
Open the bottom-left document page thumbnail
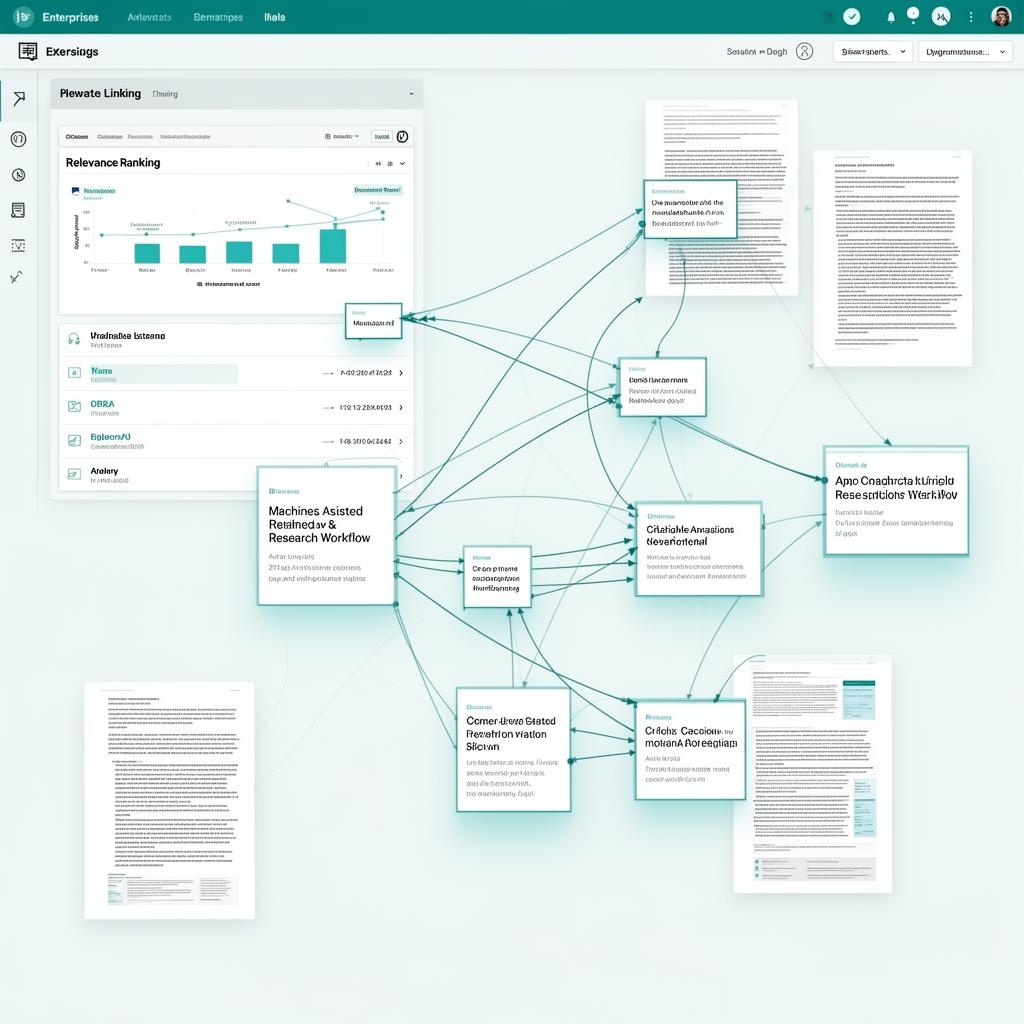click(169, 801)
